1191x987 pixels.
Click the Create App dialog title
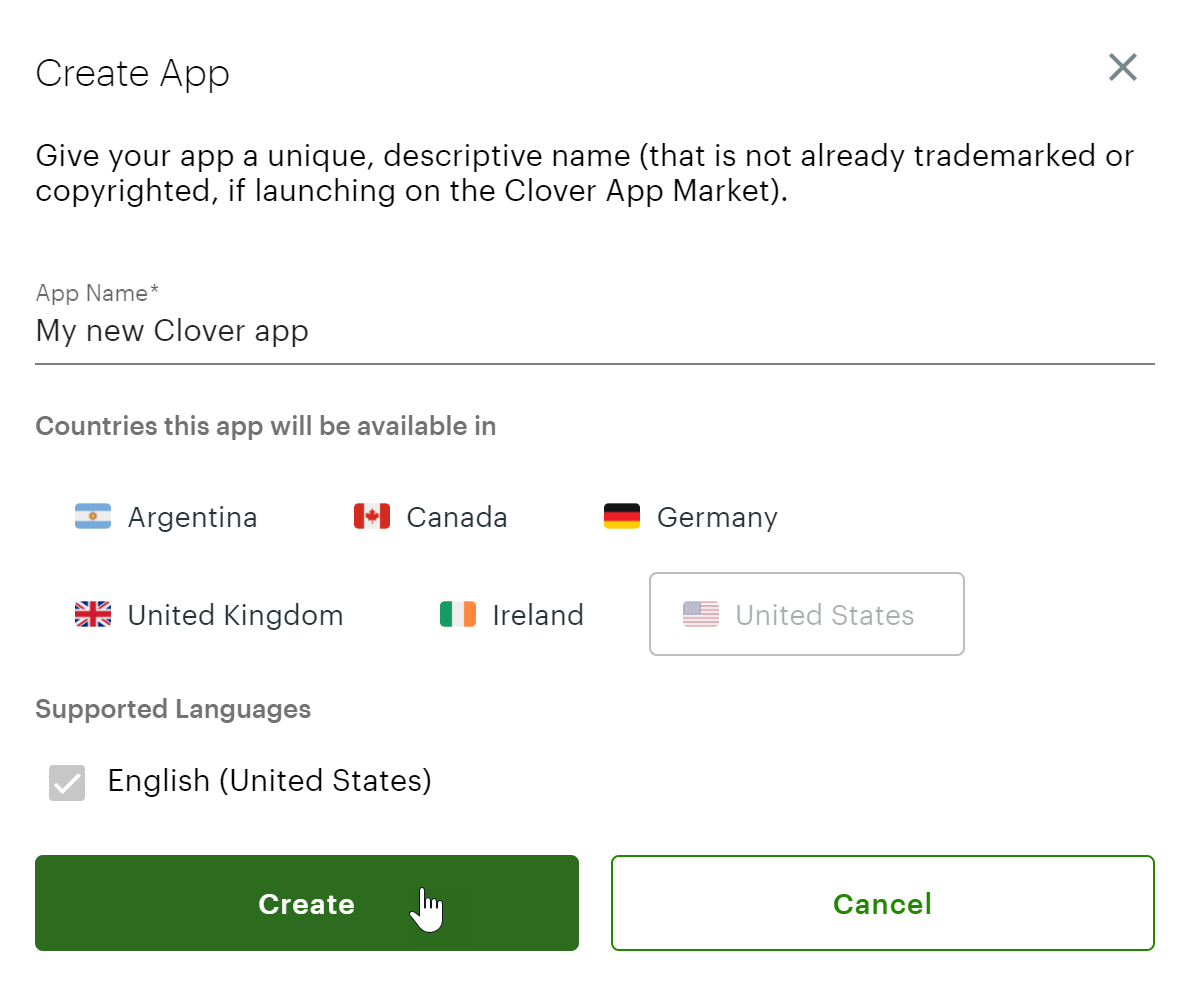pos(132,74)
